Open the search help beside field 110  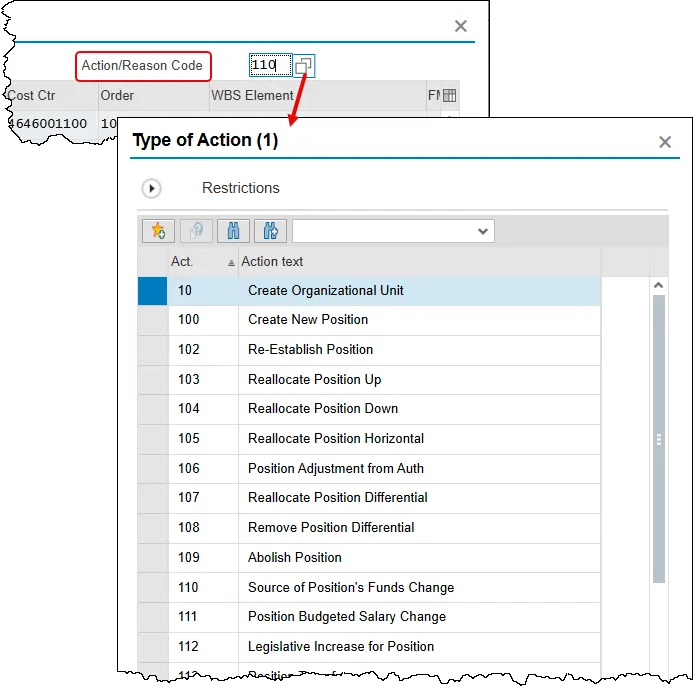coord(304,66)
